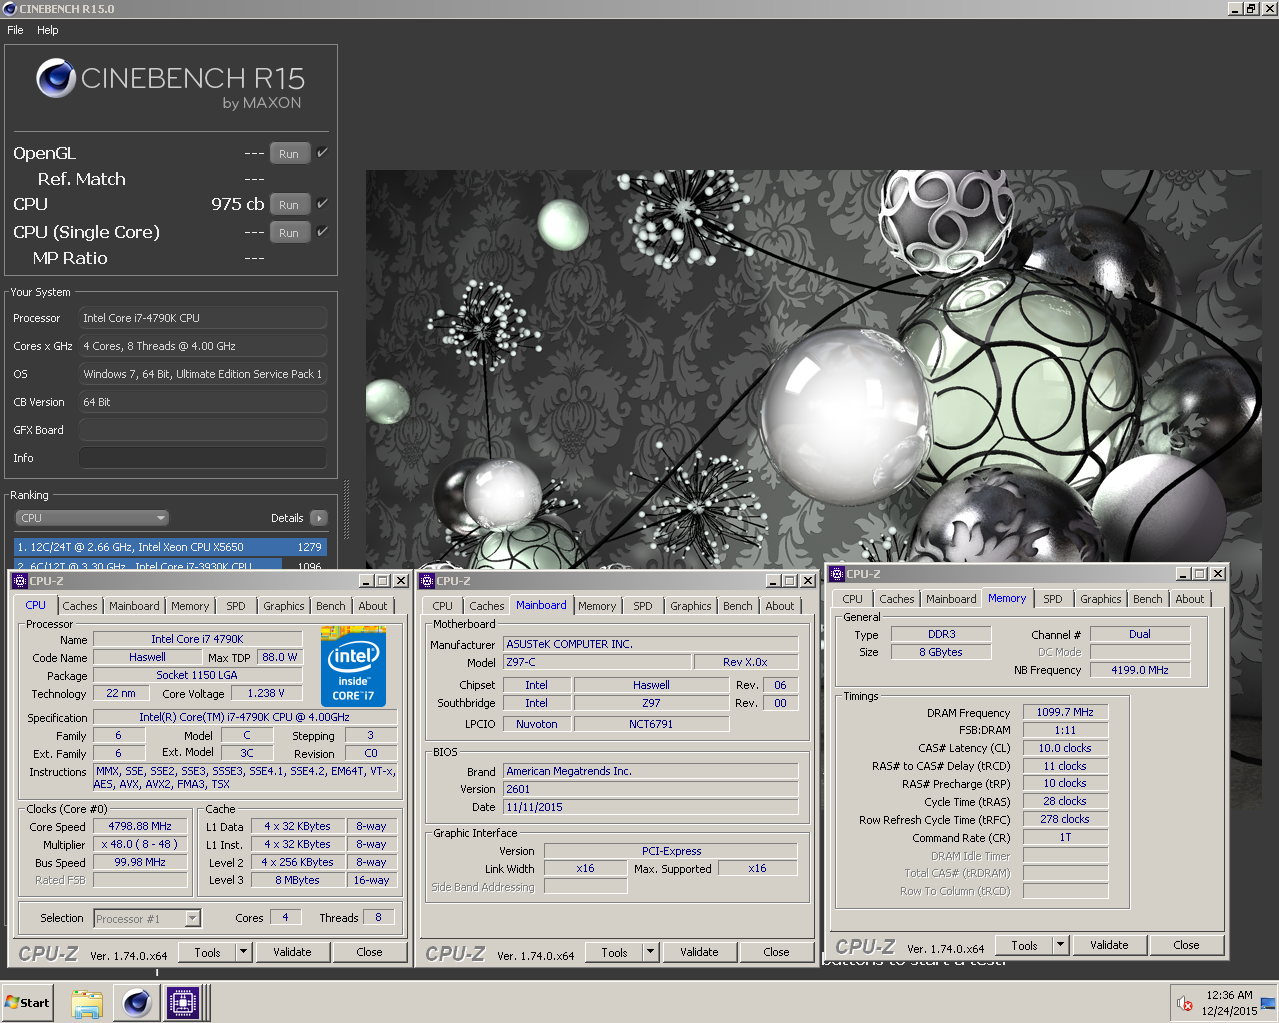
Task: Click the network tray icon
Action: [1268, 1003]
